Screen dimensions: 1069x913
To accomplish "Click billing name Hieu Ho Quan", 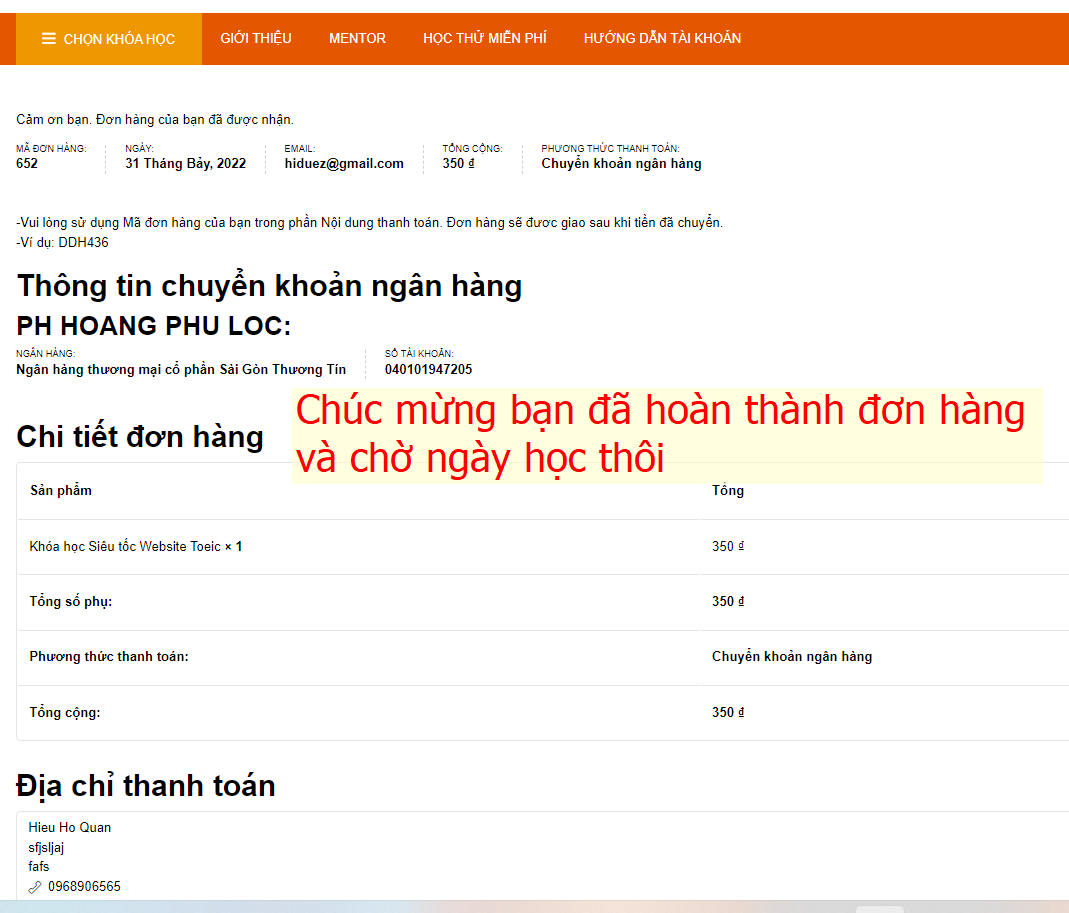I will coord(70,828).
